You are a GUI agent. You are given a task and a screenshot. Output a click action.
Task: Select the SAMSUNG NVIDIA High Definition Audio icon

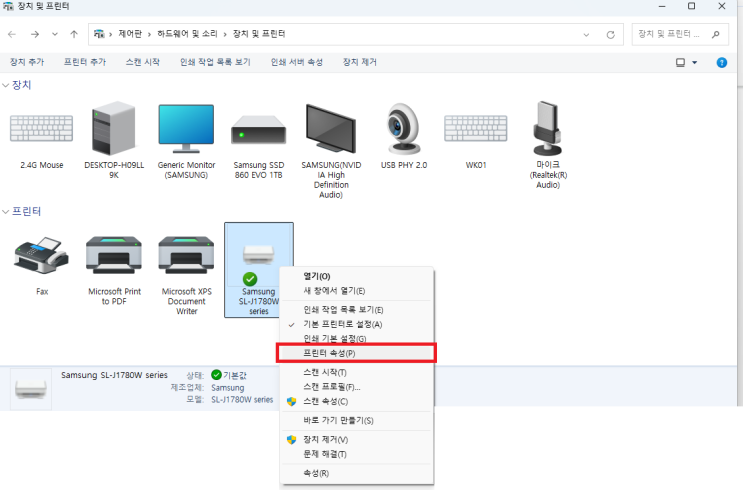331,128
